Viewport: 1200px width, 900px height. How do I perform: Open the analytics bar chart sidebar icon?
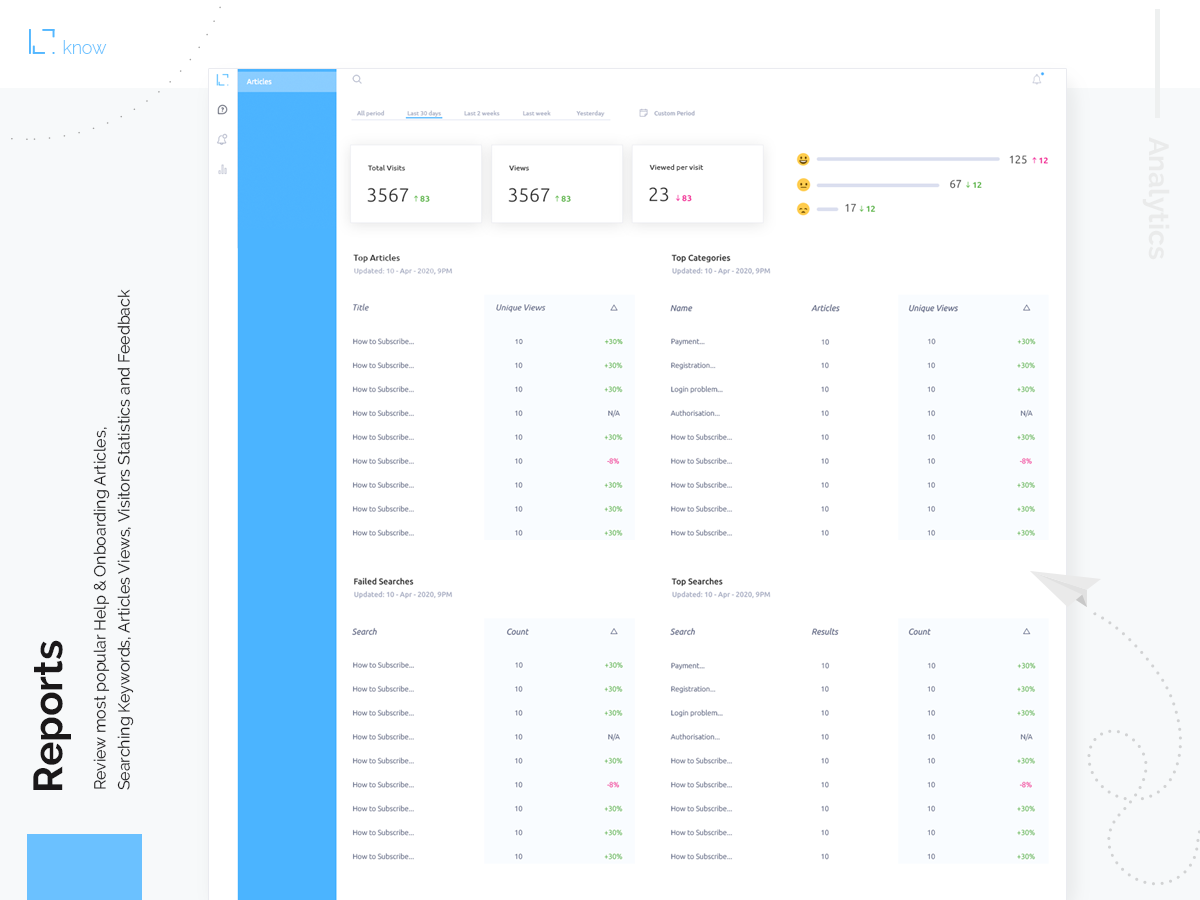[x=222, y=170]
